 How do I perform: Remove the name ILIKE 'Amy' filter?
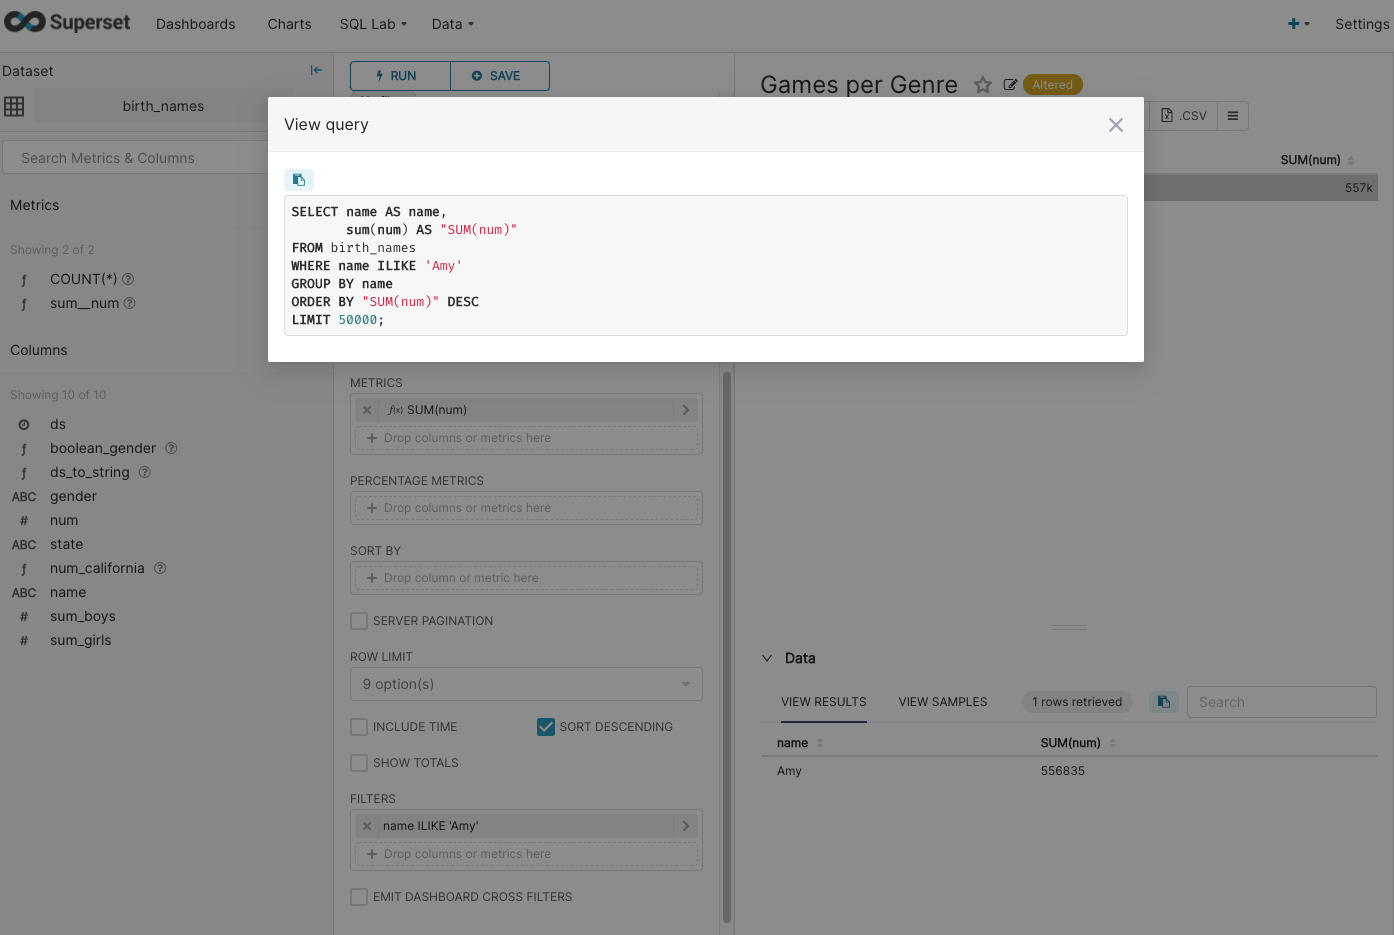(x=367, y=826)
